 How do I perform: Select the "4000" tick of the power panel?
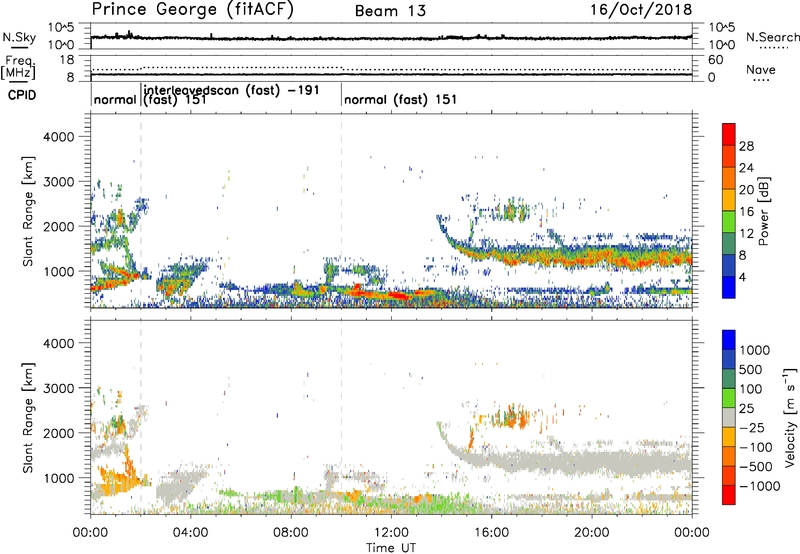point(58,137)
